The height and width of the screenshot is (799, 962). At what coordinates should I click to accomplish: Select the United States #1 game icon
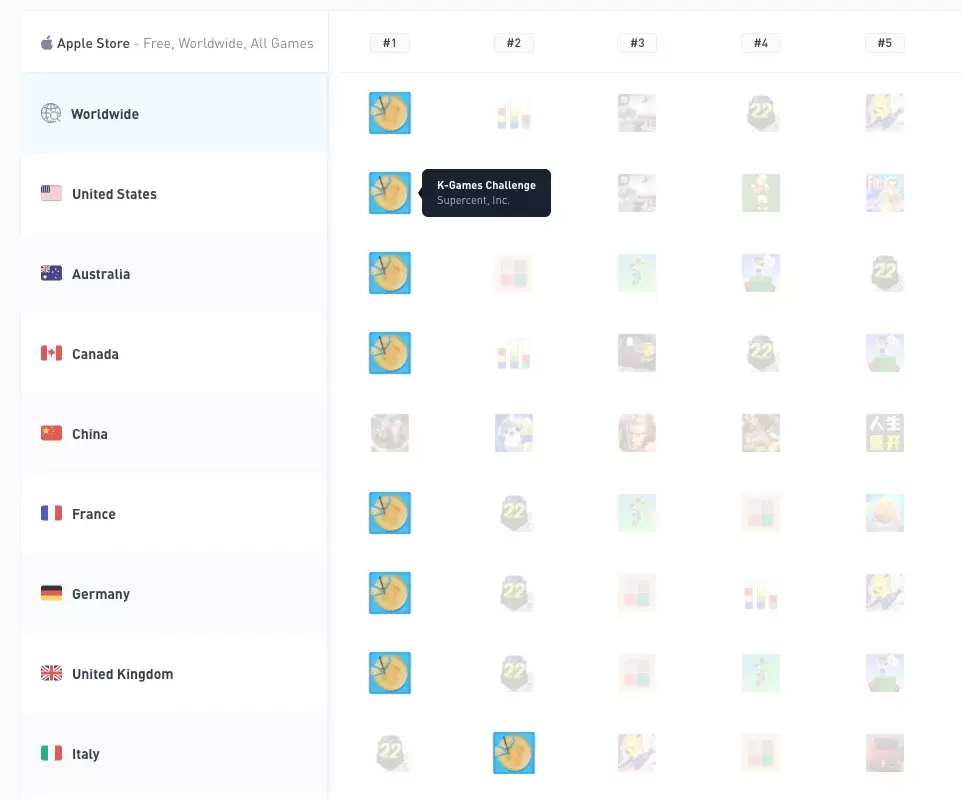point(390,193)
